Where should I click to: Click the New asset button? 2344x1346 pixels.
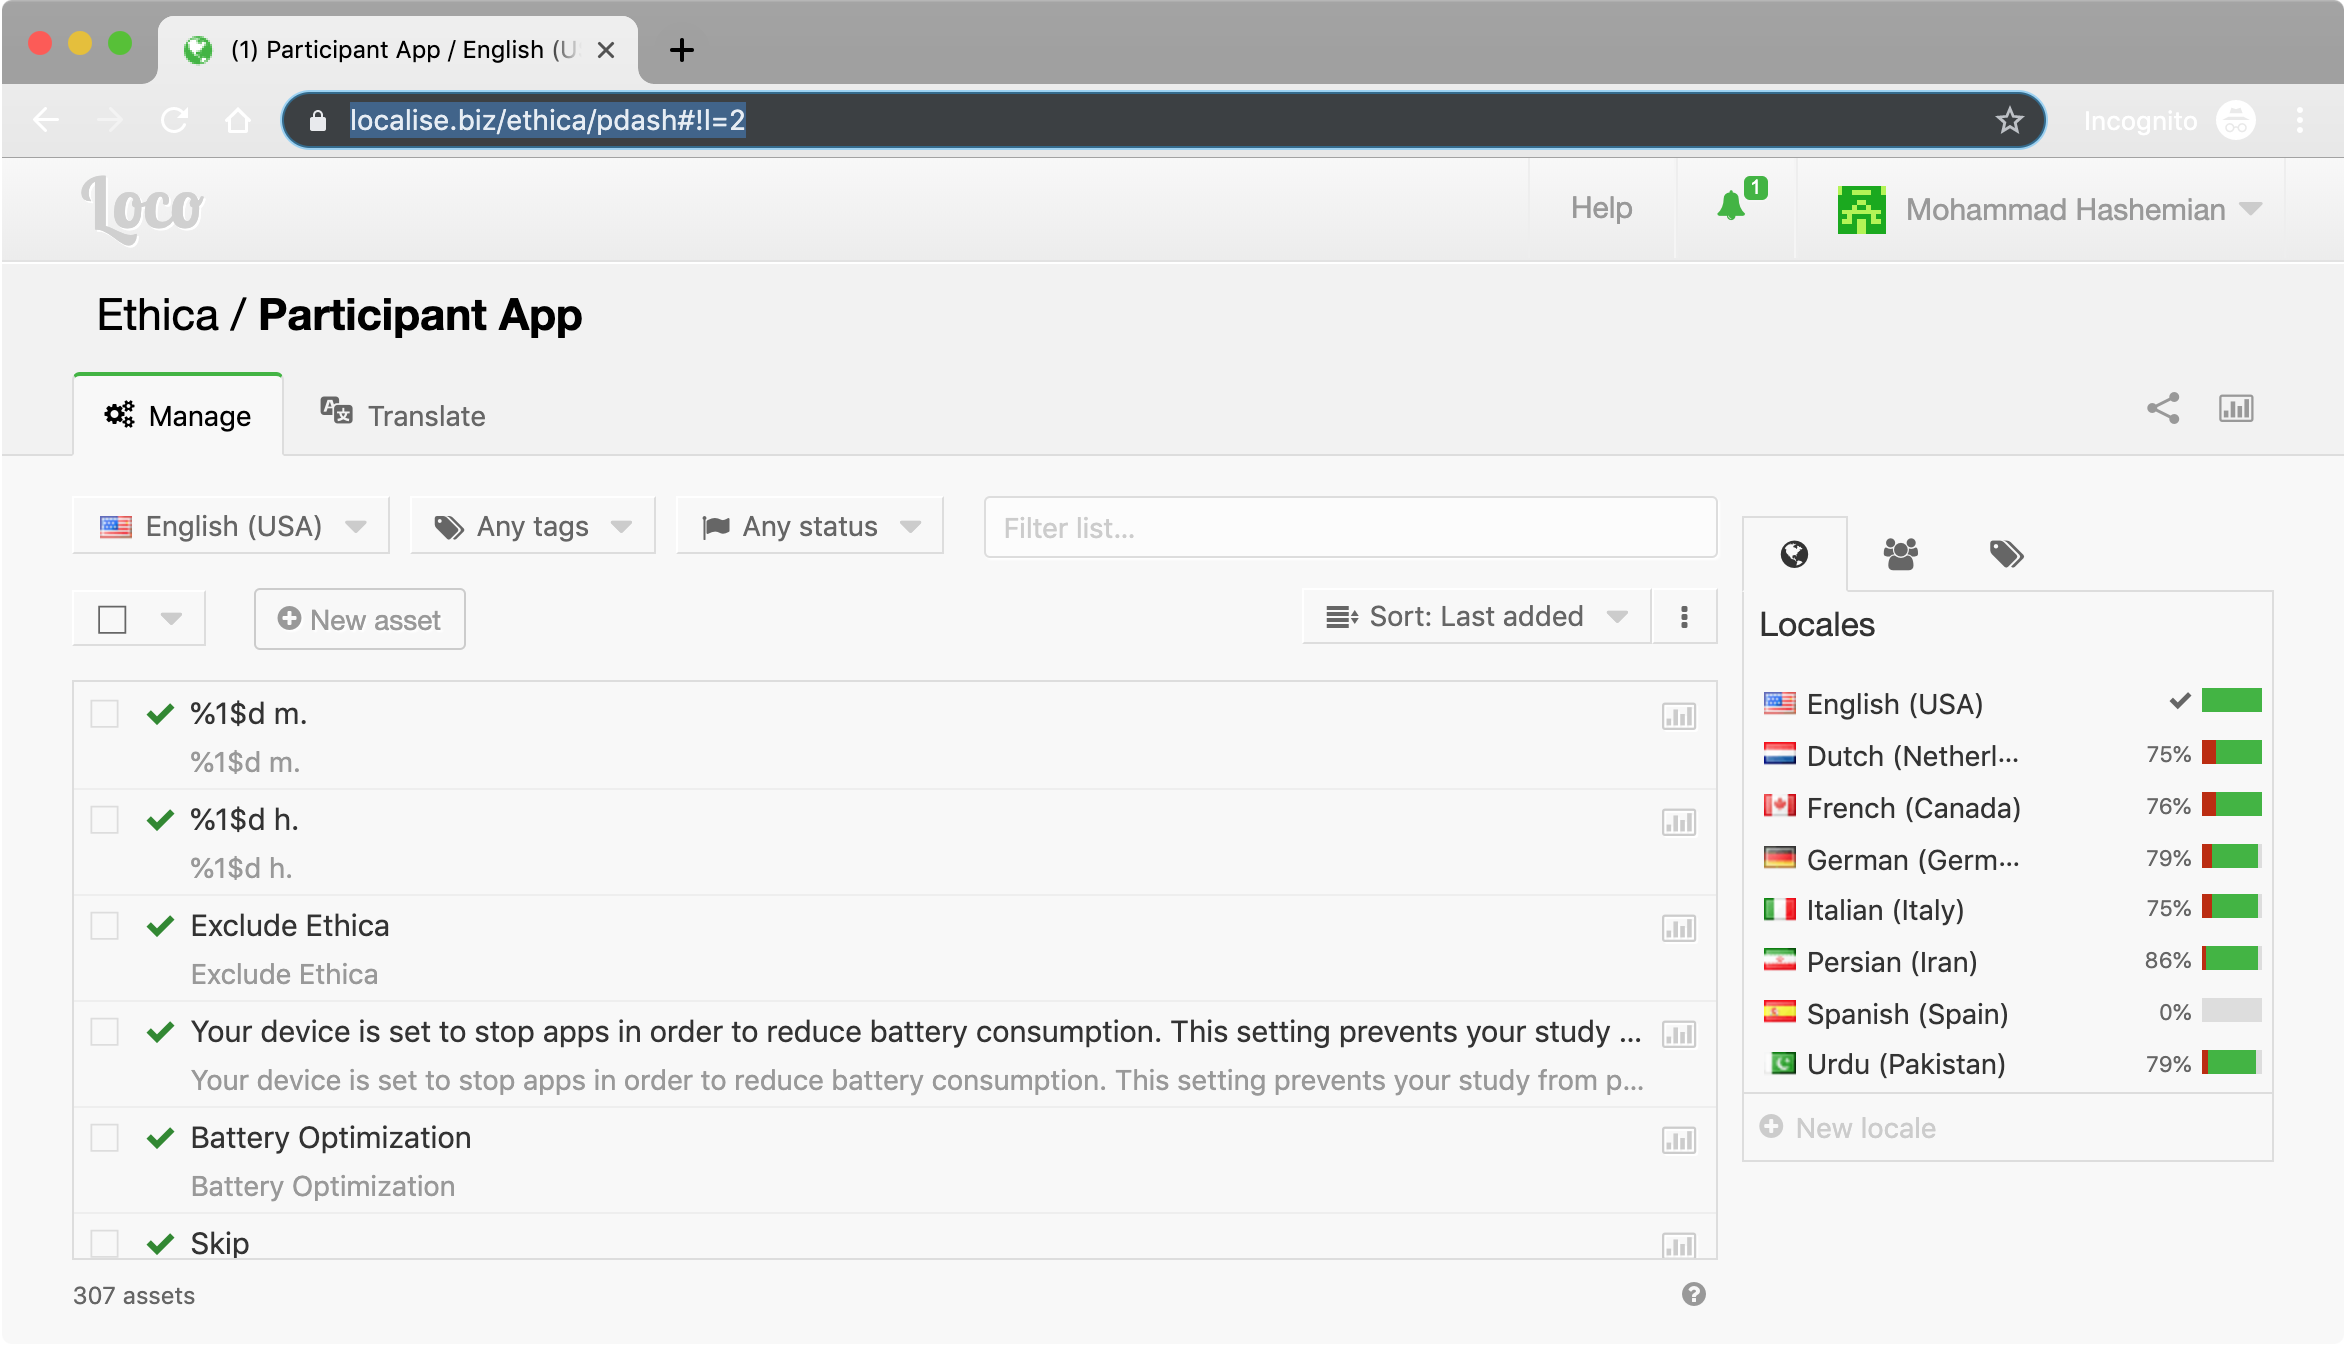click(360, 619)
